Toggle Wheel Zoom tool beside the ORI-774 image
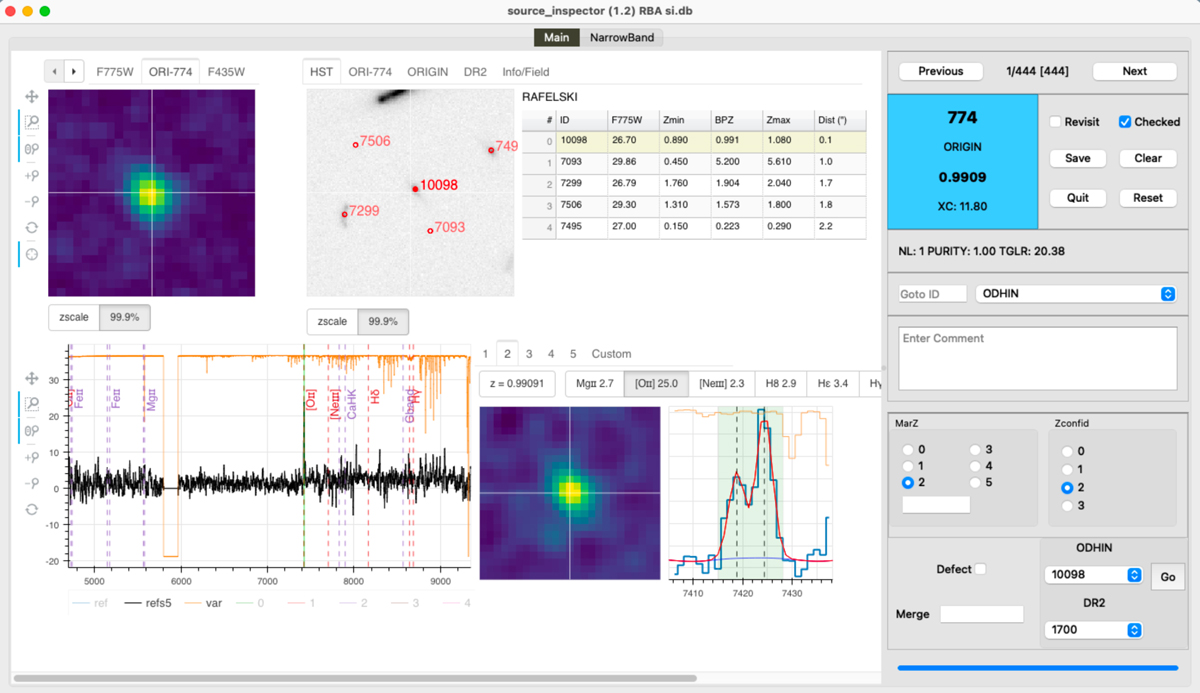Screen dimensions: 1200x693 tap(32, 149)
